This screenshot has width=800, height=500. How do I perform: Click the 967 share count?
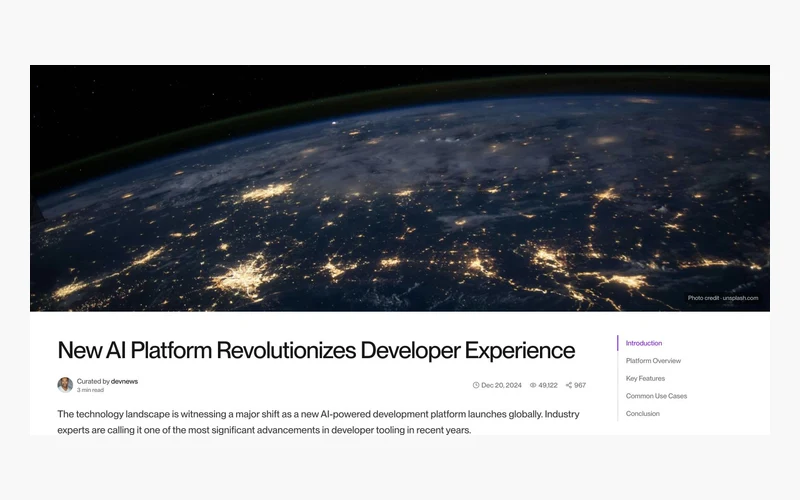580,385
